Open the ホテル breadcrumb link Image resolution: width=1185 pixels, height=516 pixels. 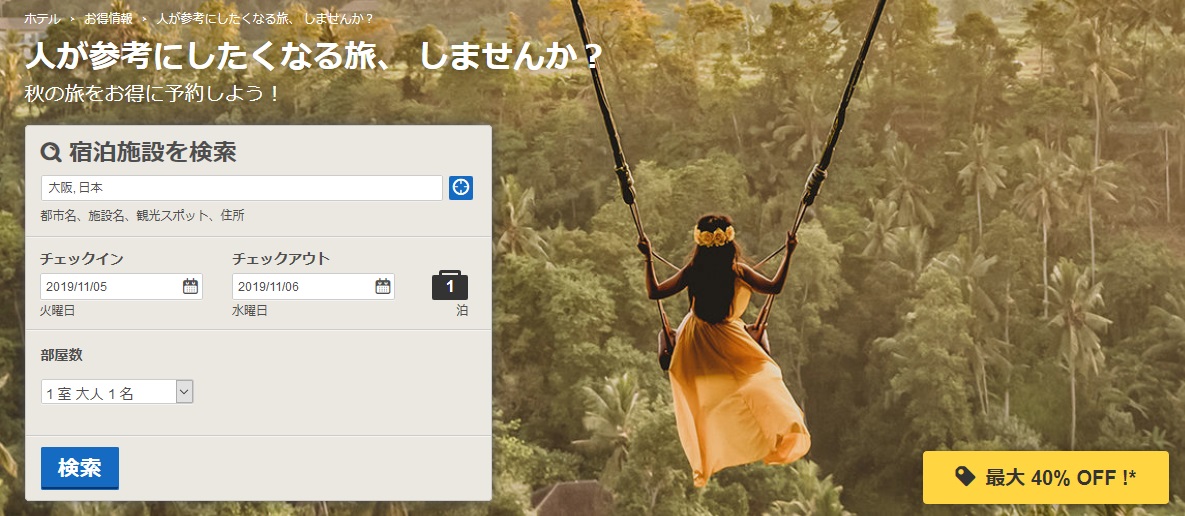(x=42, y=18)
